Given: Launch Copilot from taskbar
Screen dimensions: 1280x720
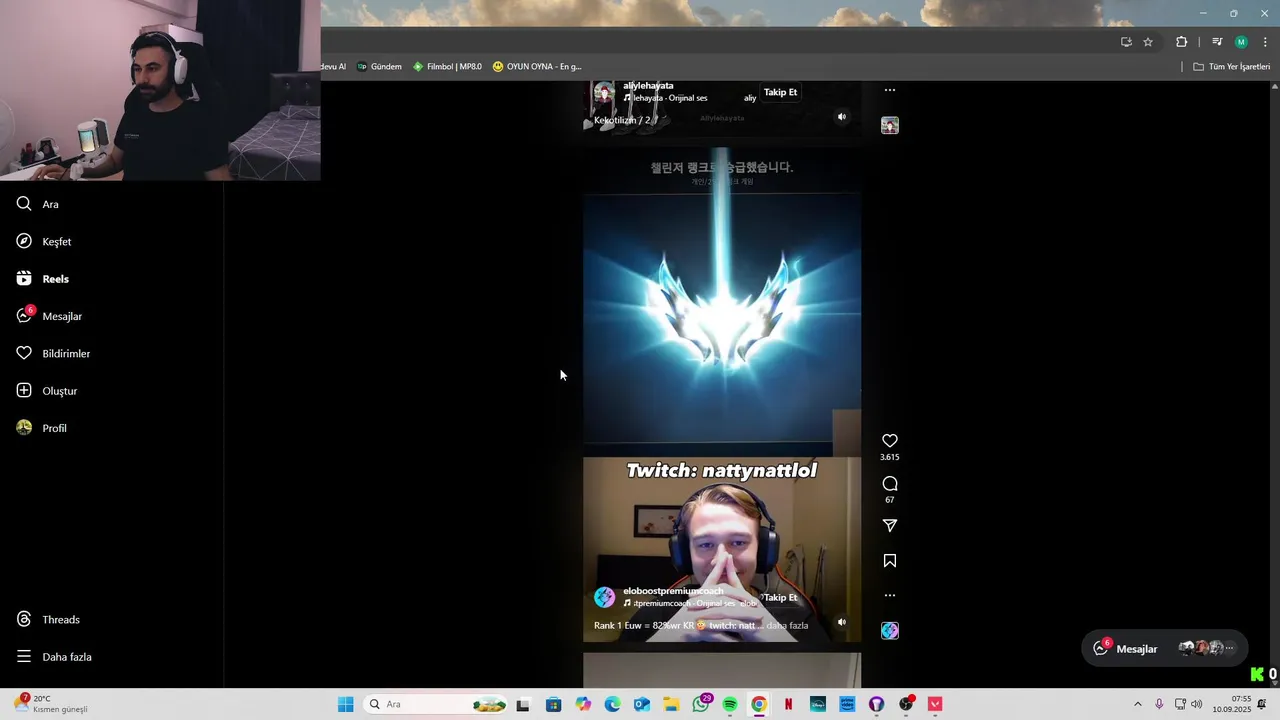Looking at the screenshot, I should click(583, 704).
